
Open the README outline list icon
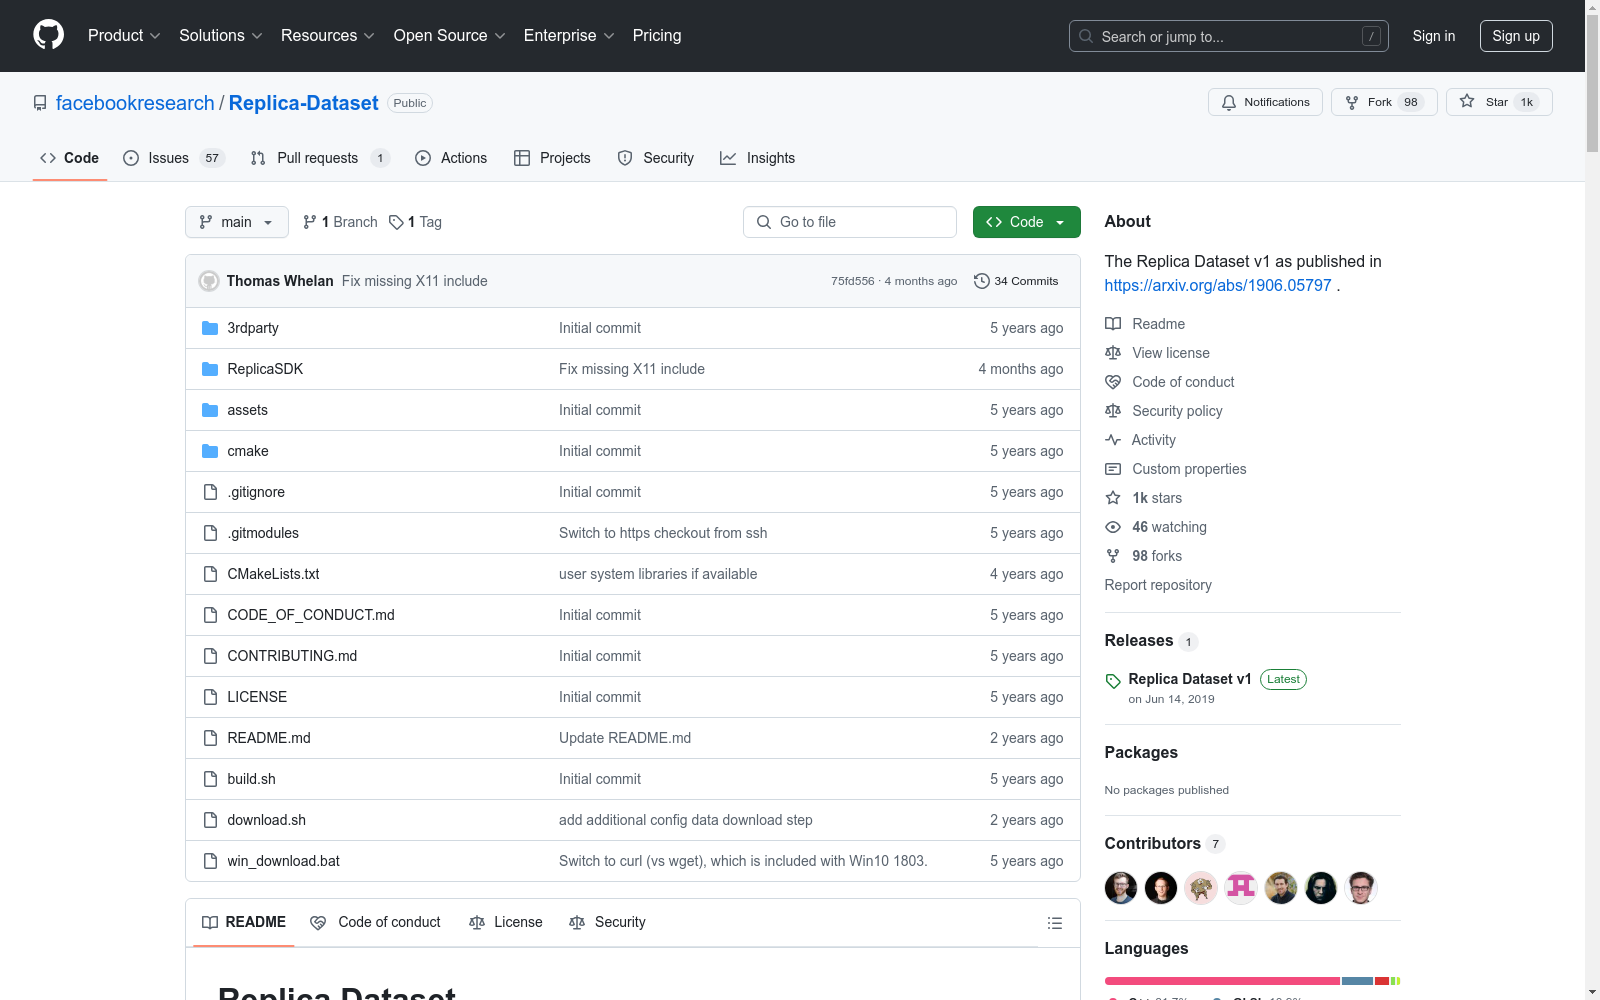pos(1055,923)
